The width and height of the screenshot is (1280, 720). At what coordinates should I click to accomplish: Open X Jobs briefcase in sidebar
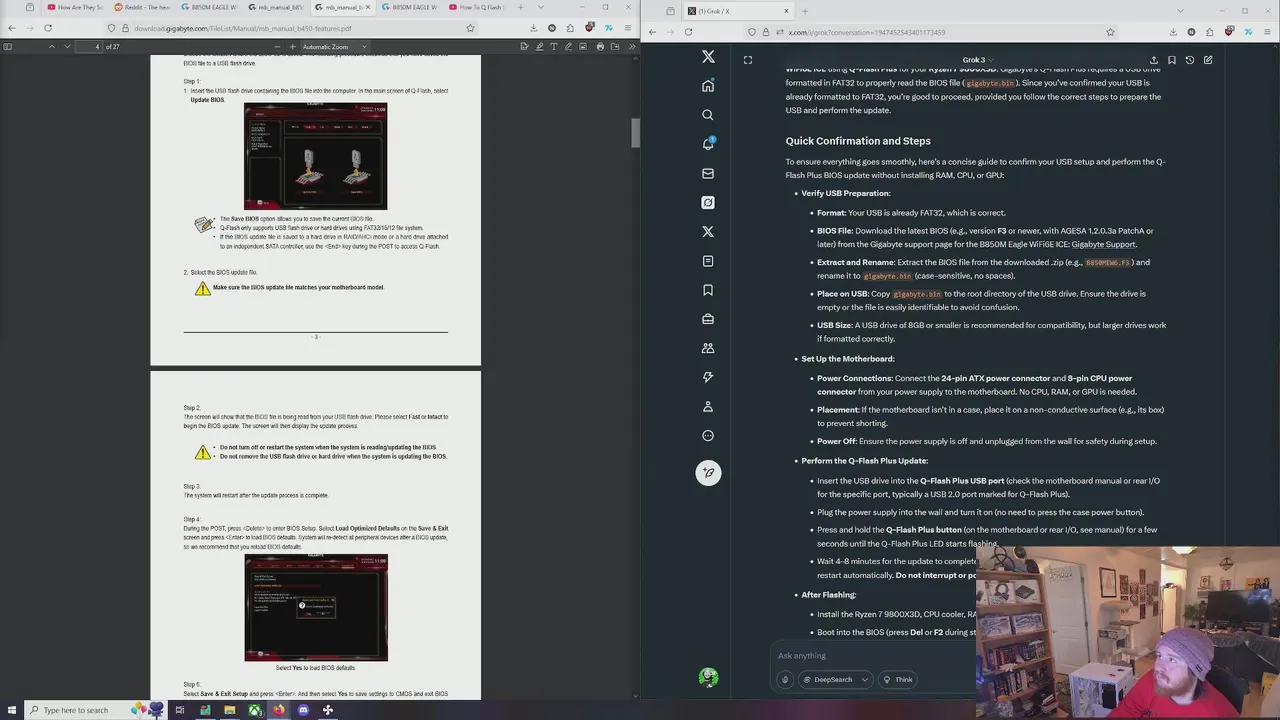pyautogui.click(x=708, y=319)
